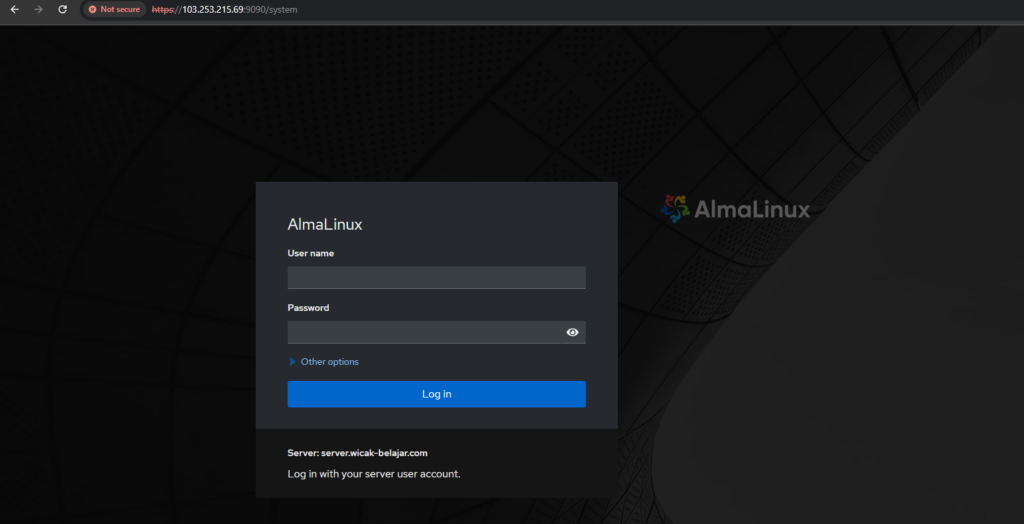Go forward using the browser forward arrow

tap(39, 10)
